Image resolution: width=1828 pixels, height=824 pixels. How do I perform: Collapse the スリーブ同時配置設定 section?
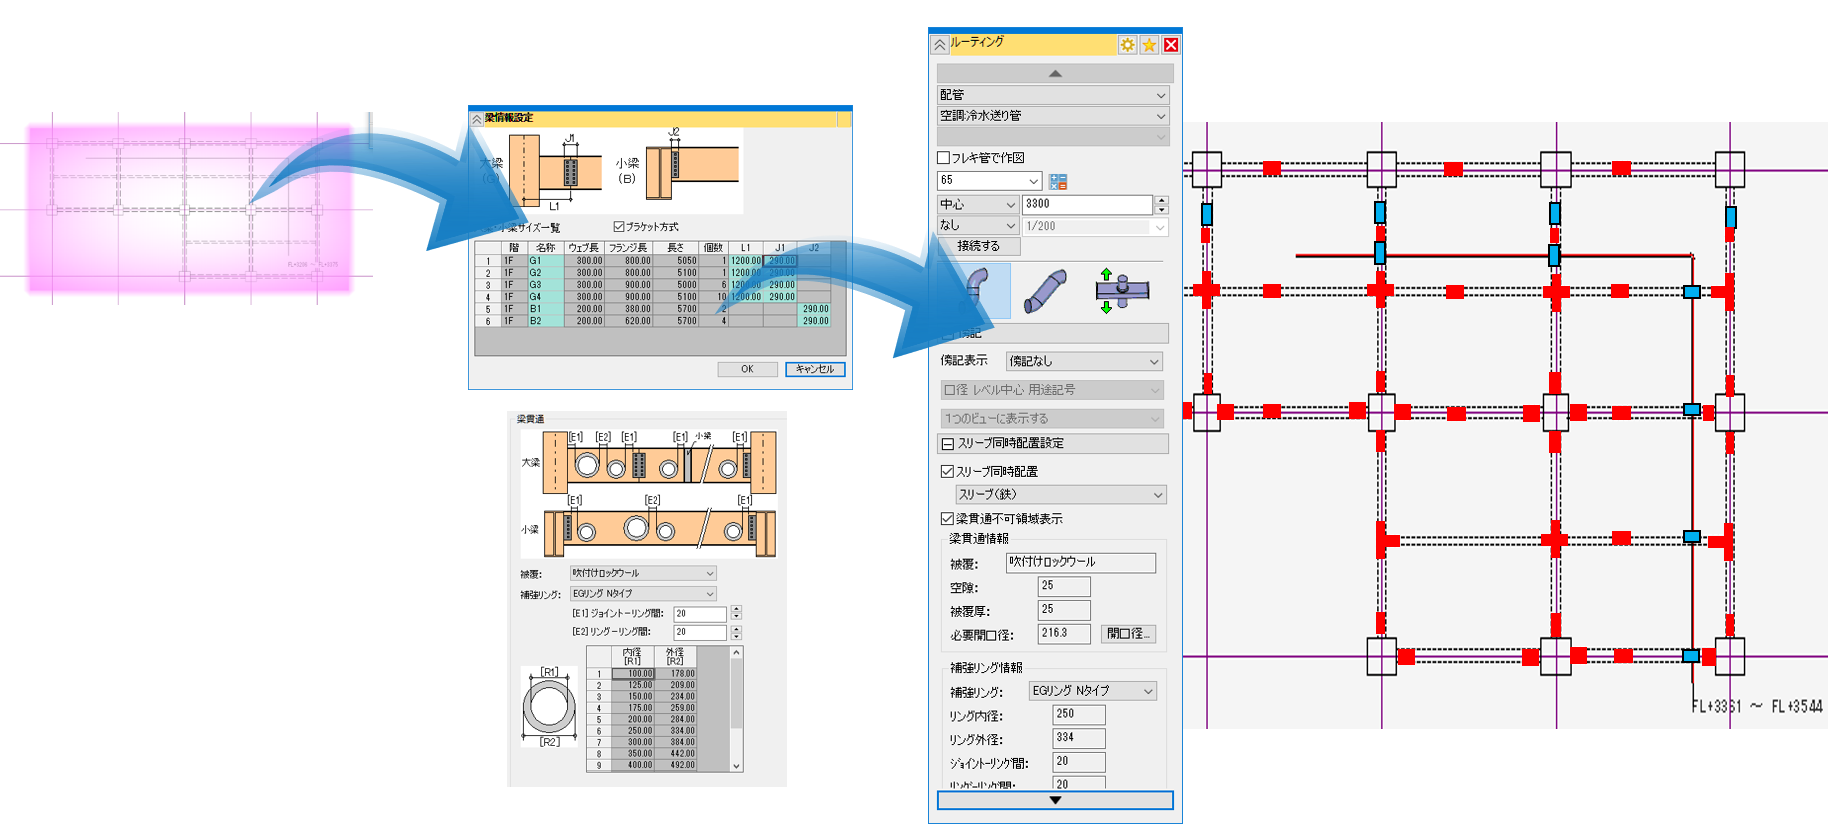pyautogui.click(x=947, y=443)
